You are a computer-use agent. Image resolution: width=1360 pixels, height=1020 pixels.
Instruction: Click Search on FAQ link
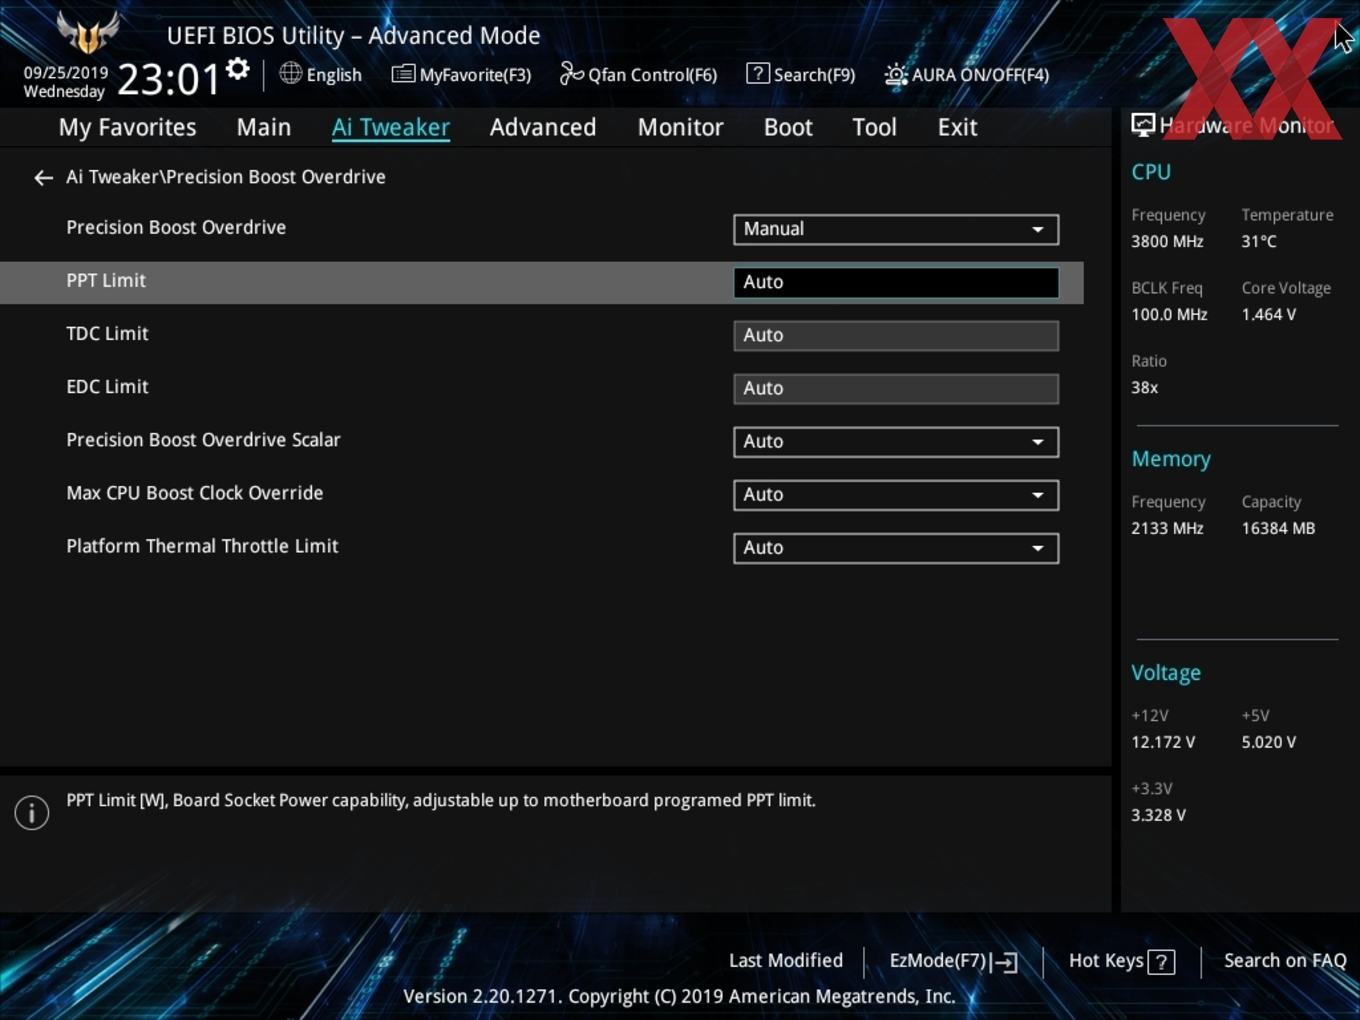[1285, 960]
